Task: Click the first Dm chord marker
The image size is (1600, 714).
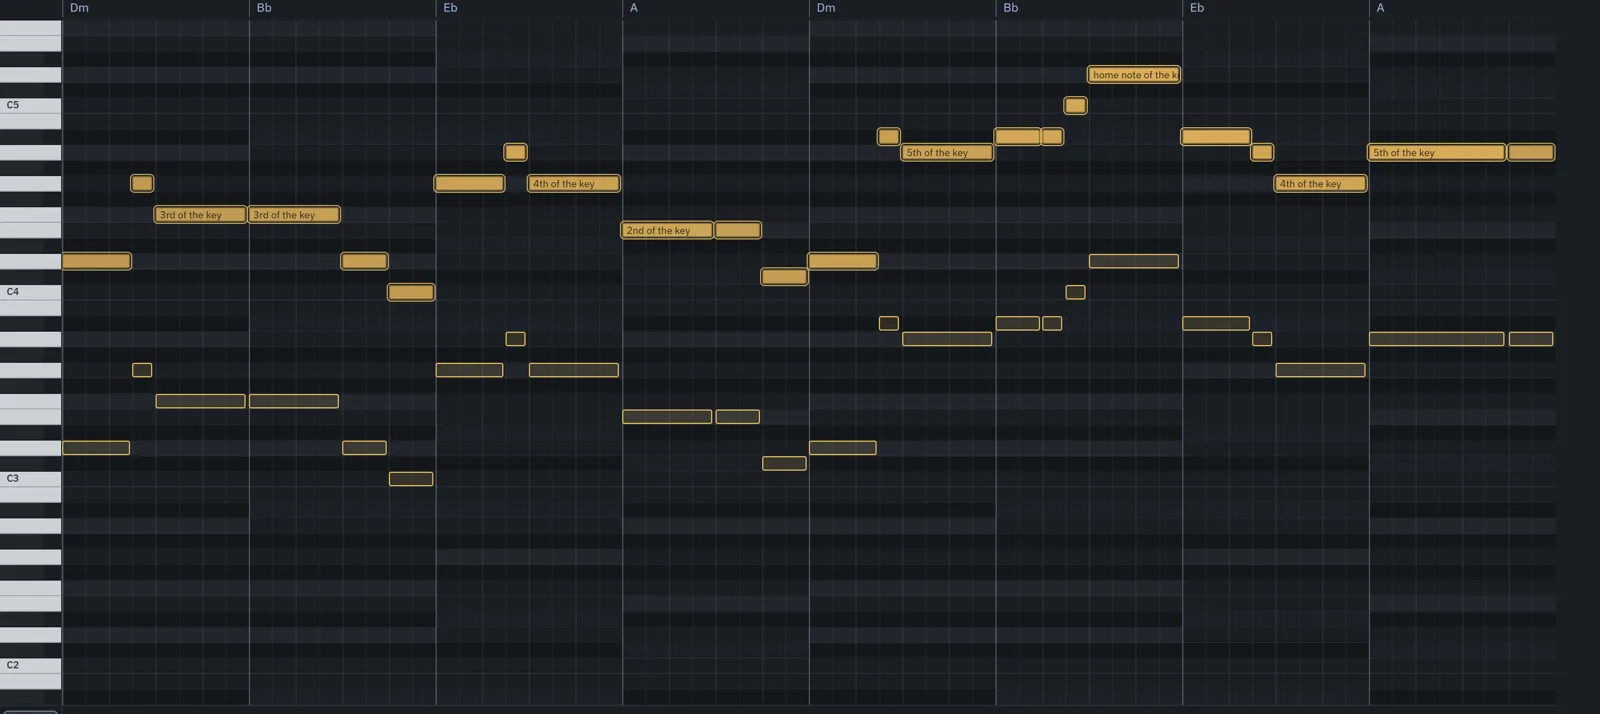Action: tap(79, 8)
